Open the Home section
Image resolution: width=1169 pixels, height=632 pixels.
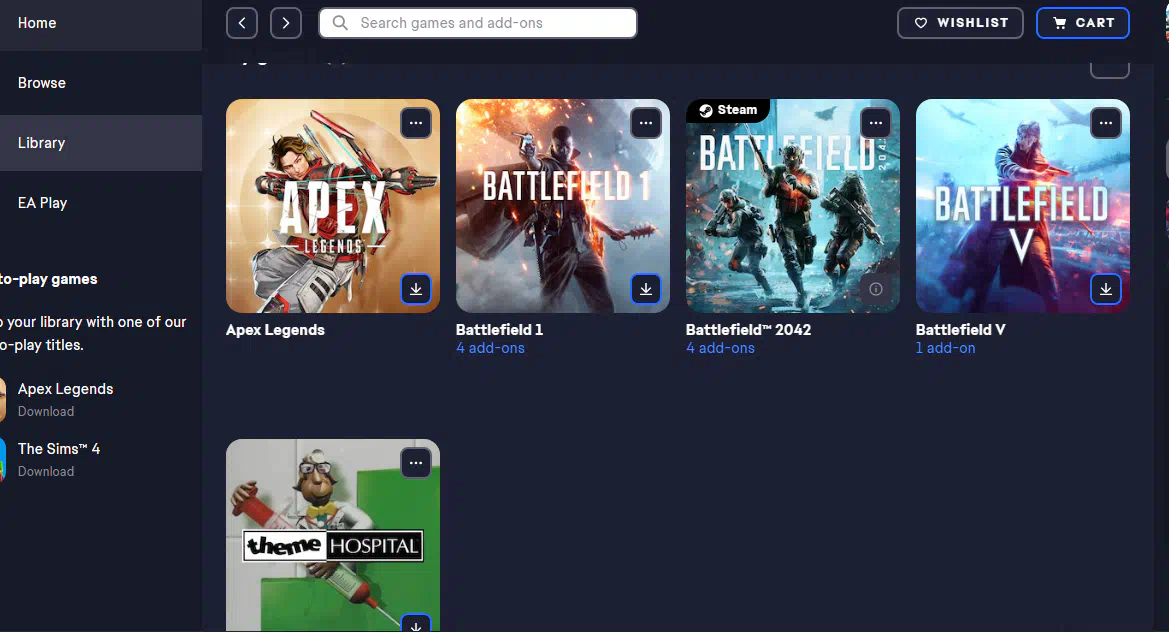[x=101, y=23]
